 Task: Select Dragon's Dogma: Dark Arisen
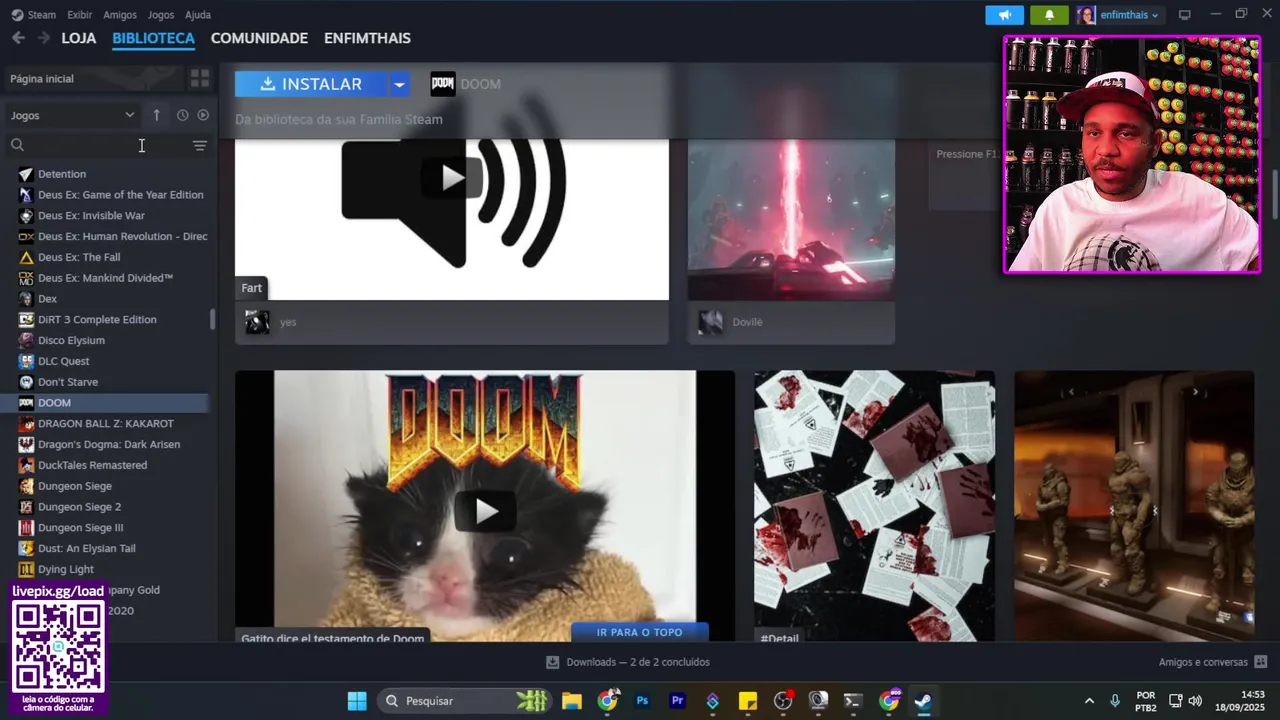pos(109,444)
